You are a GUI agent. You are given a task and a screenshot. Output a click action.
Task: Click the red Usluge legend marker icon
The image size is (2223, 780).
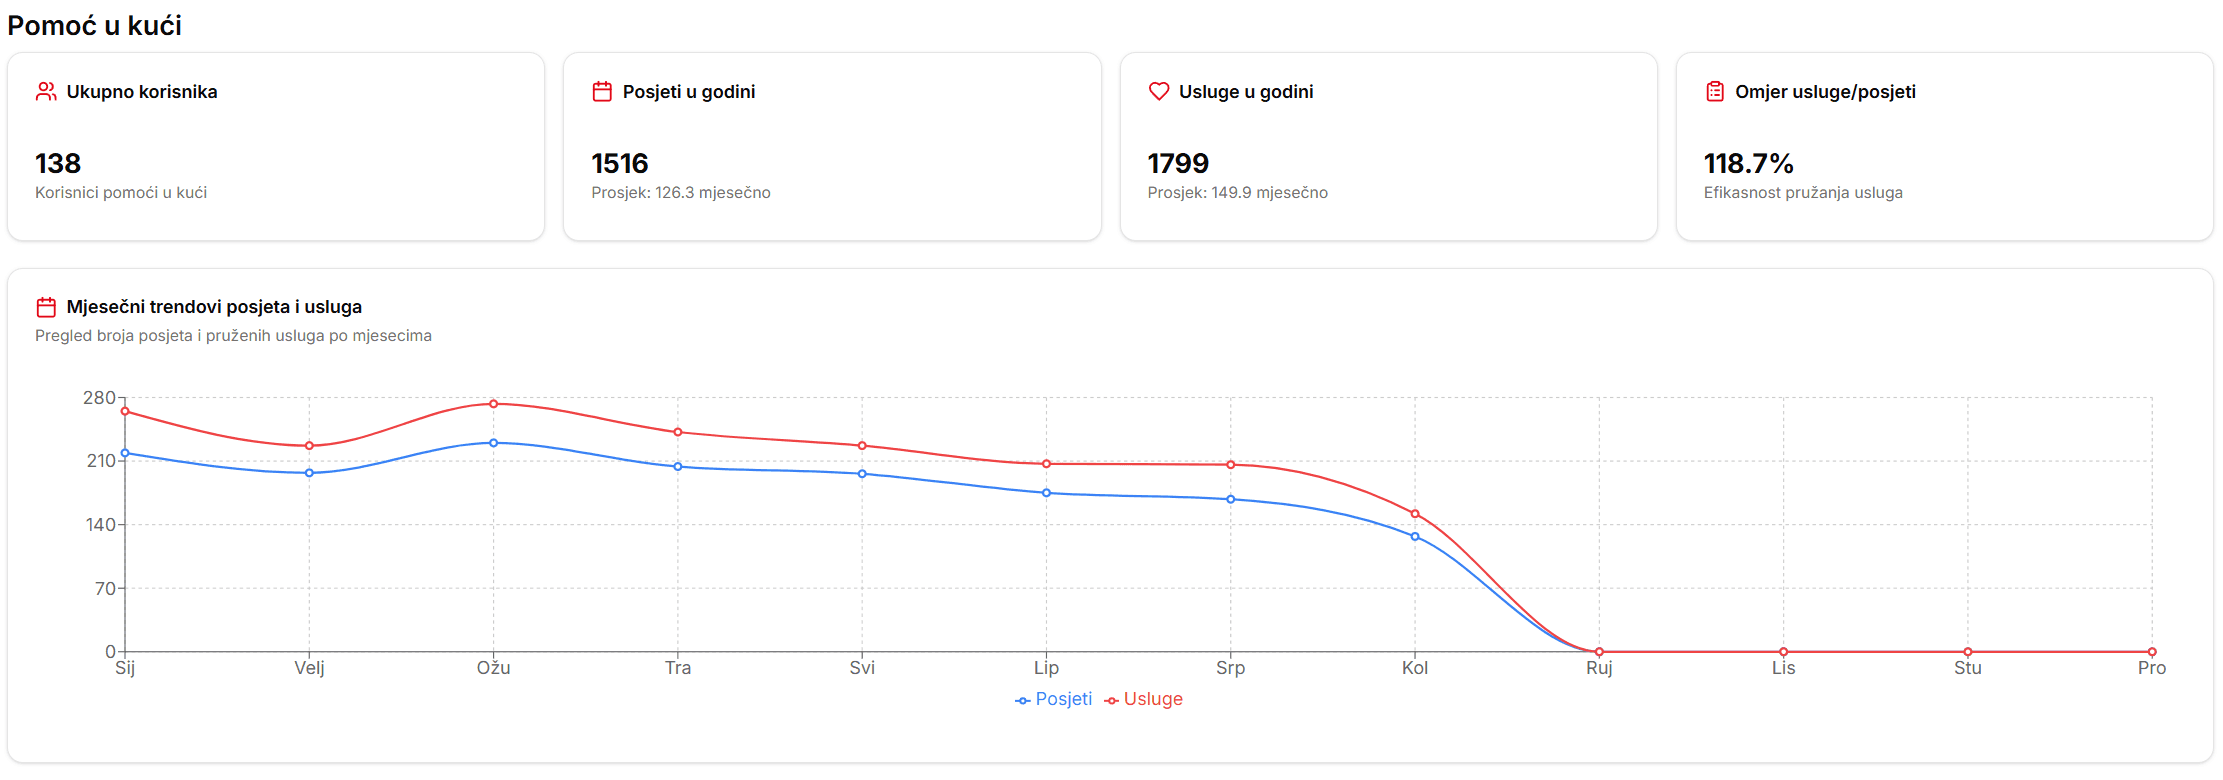pyautogui.click(x=1111, y=700)
